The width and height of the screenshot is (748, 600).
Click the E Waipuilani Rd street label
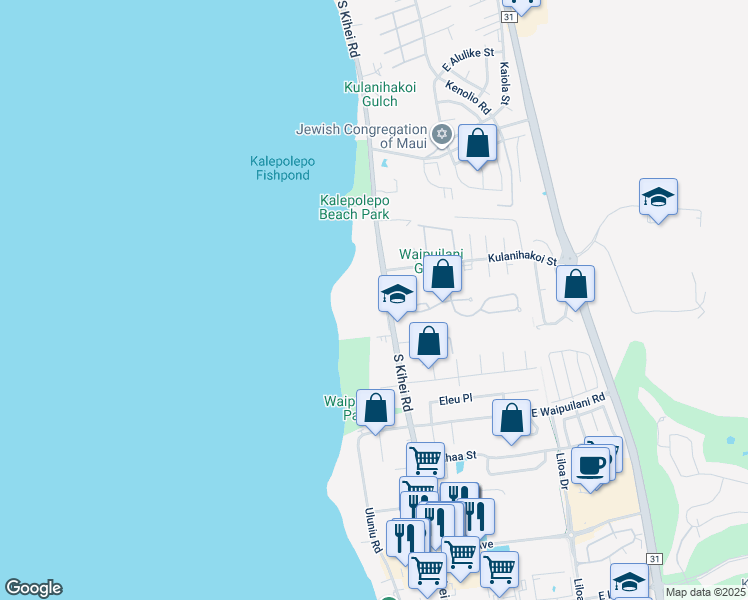(568, 405)
